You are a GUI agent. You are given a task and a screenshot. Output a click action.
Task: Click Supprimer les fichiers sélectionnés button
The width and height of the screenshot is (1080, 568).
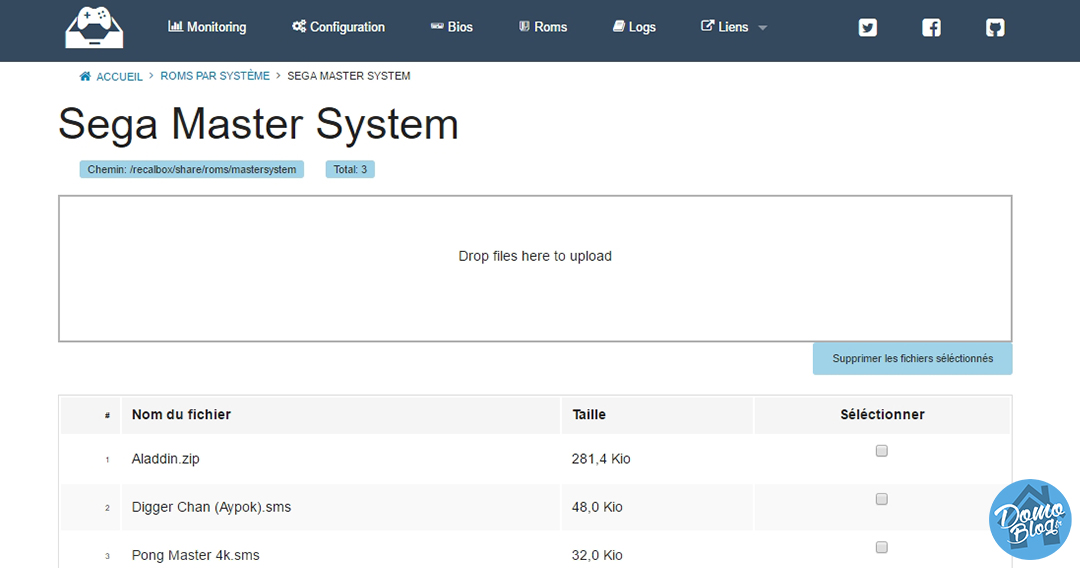click(x=913, y=359)
